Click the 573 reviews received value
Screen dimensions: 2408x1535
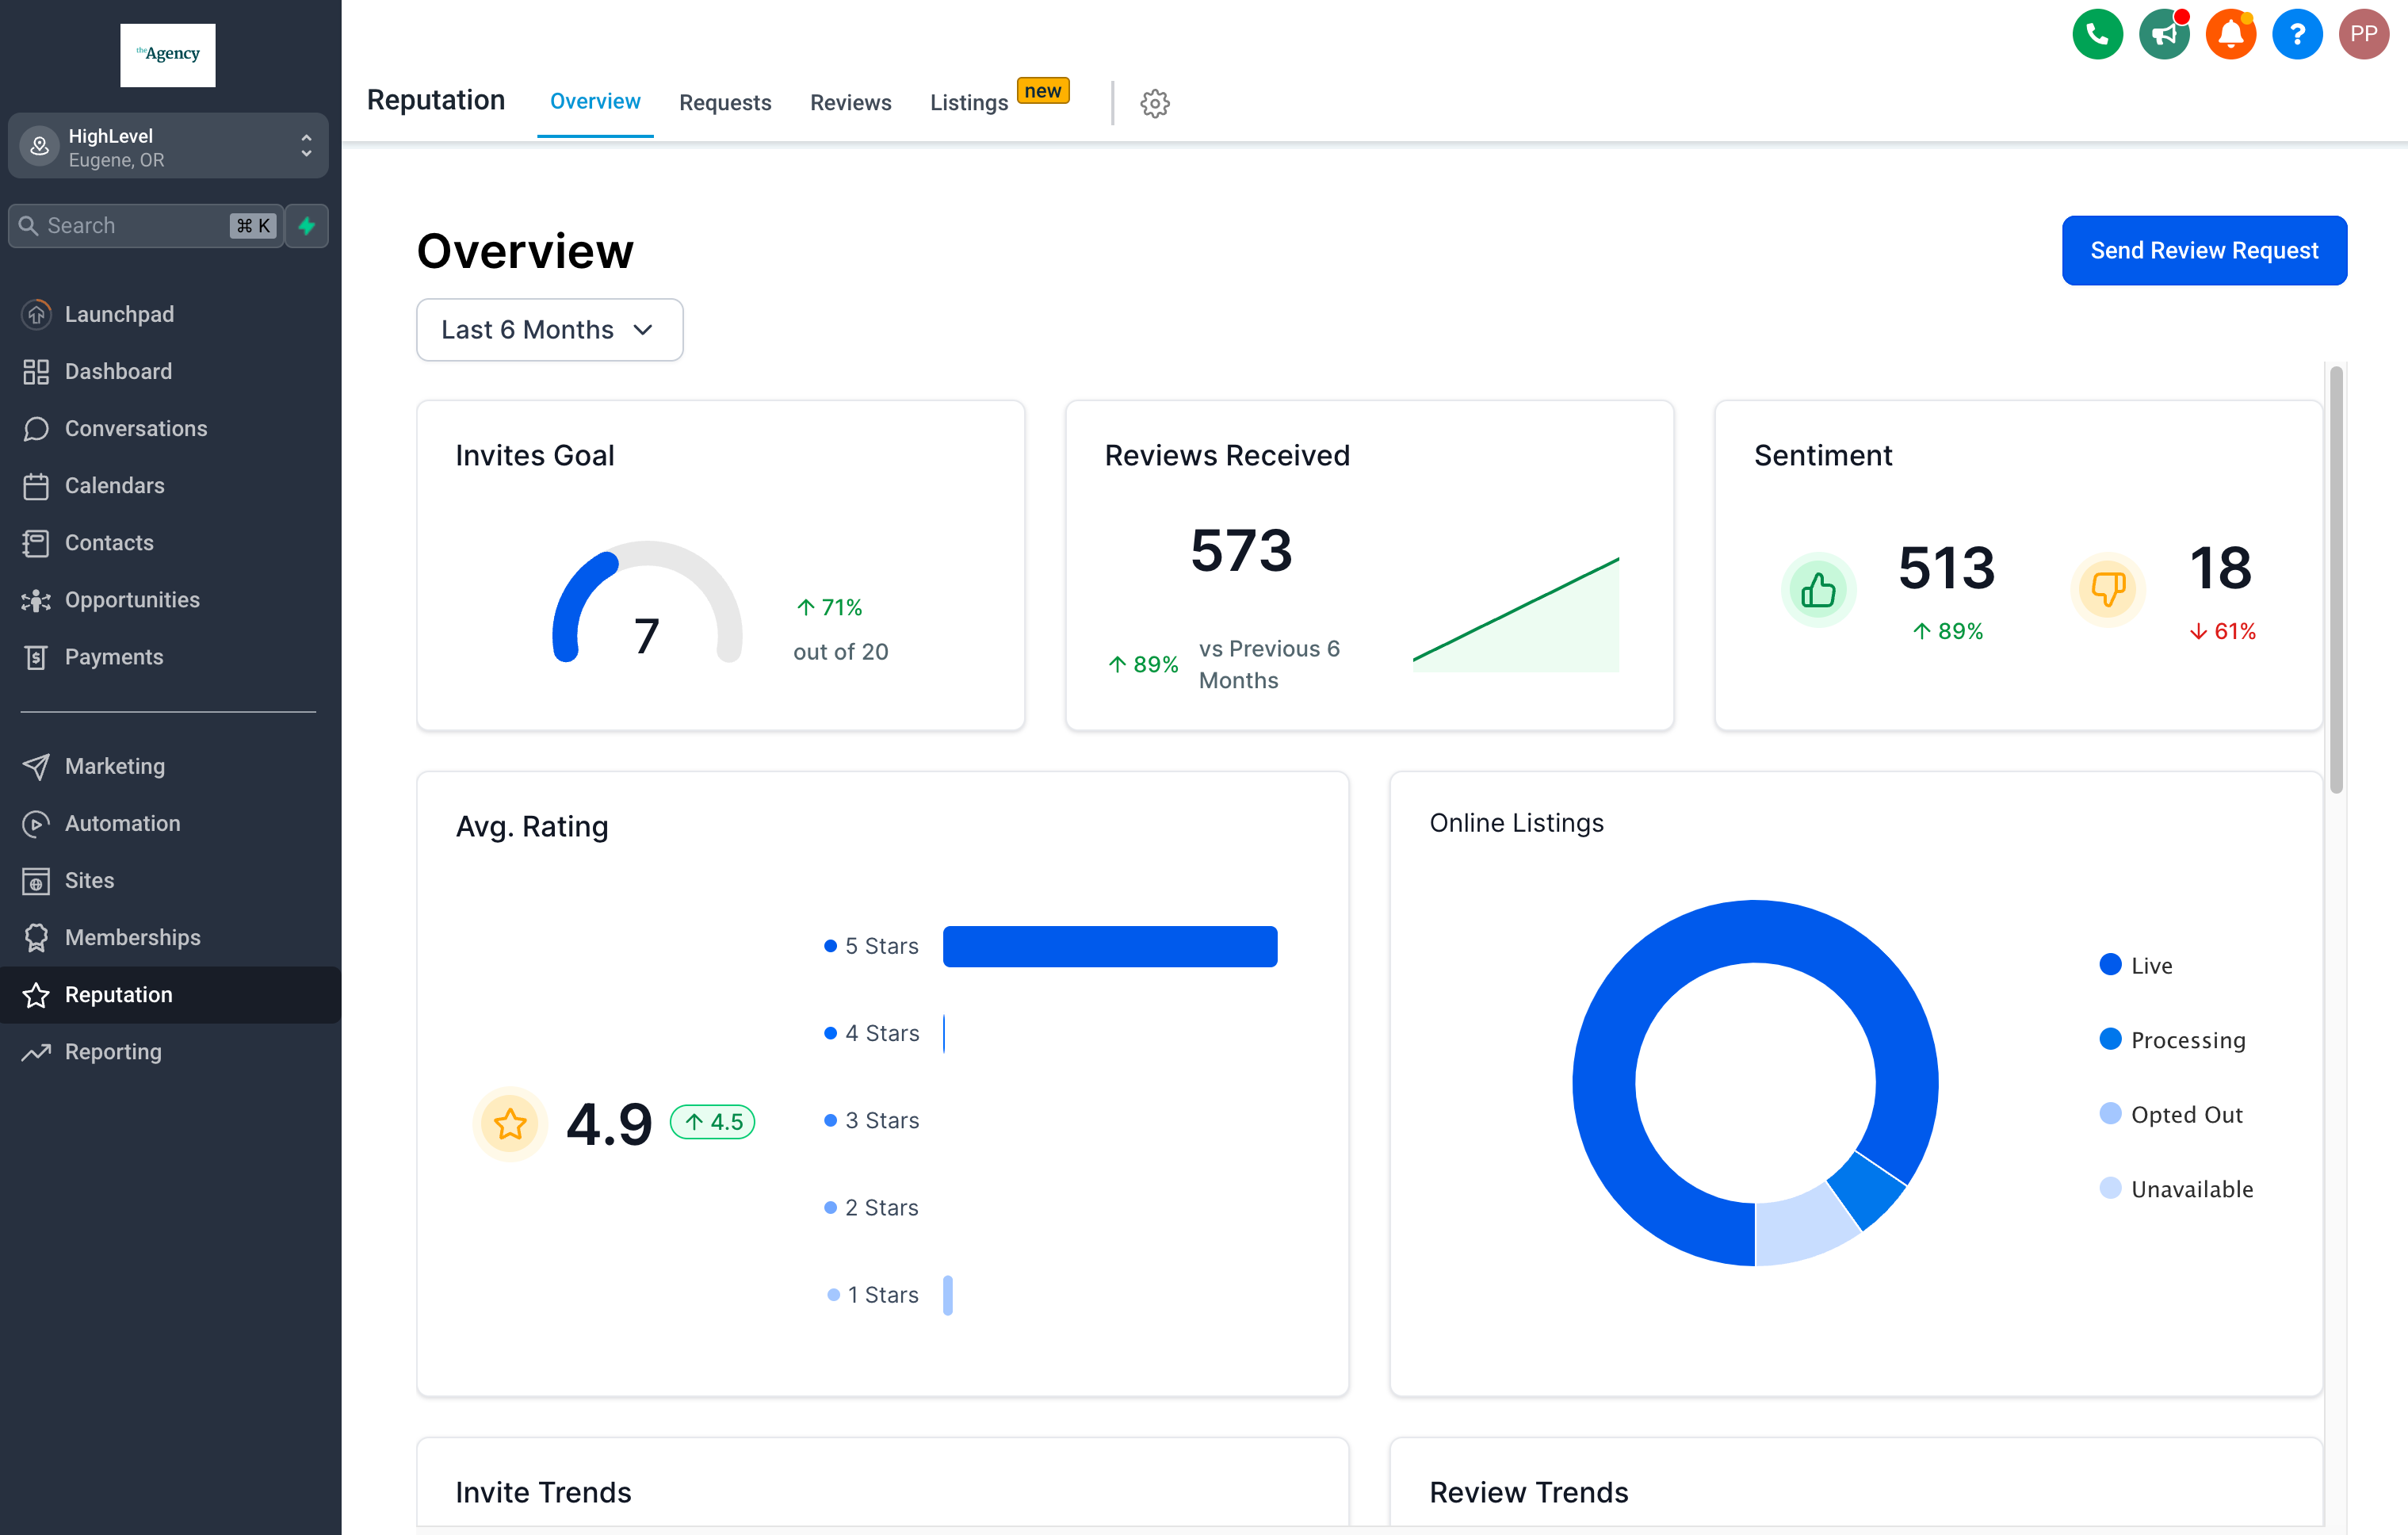pos(1241,550)
